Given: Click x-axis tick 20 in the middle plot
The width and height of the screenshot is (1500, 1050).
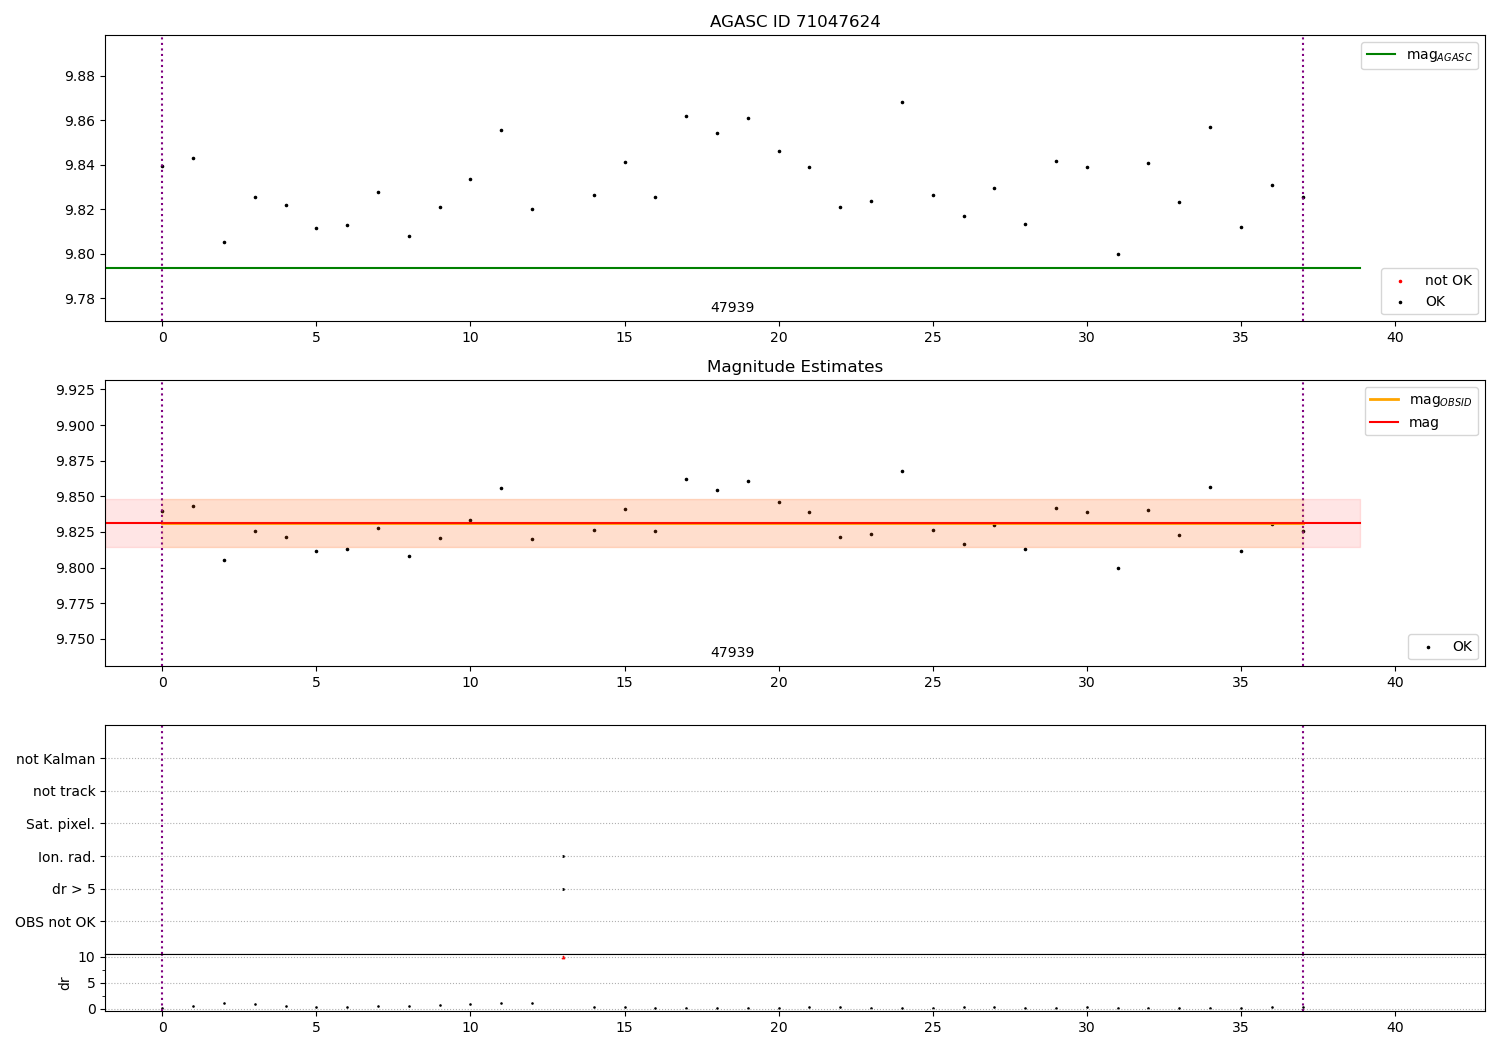Looking at the screenshot, I should [x=779, y=683].
